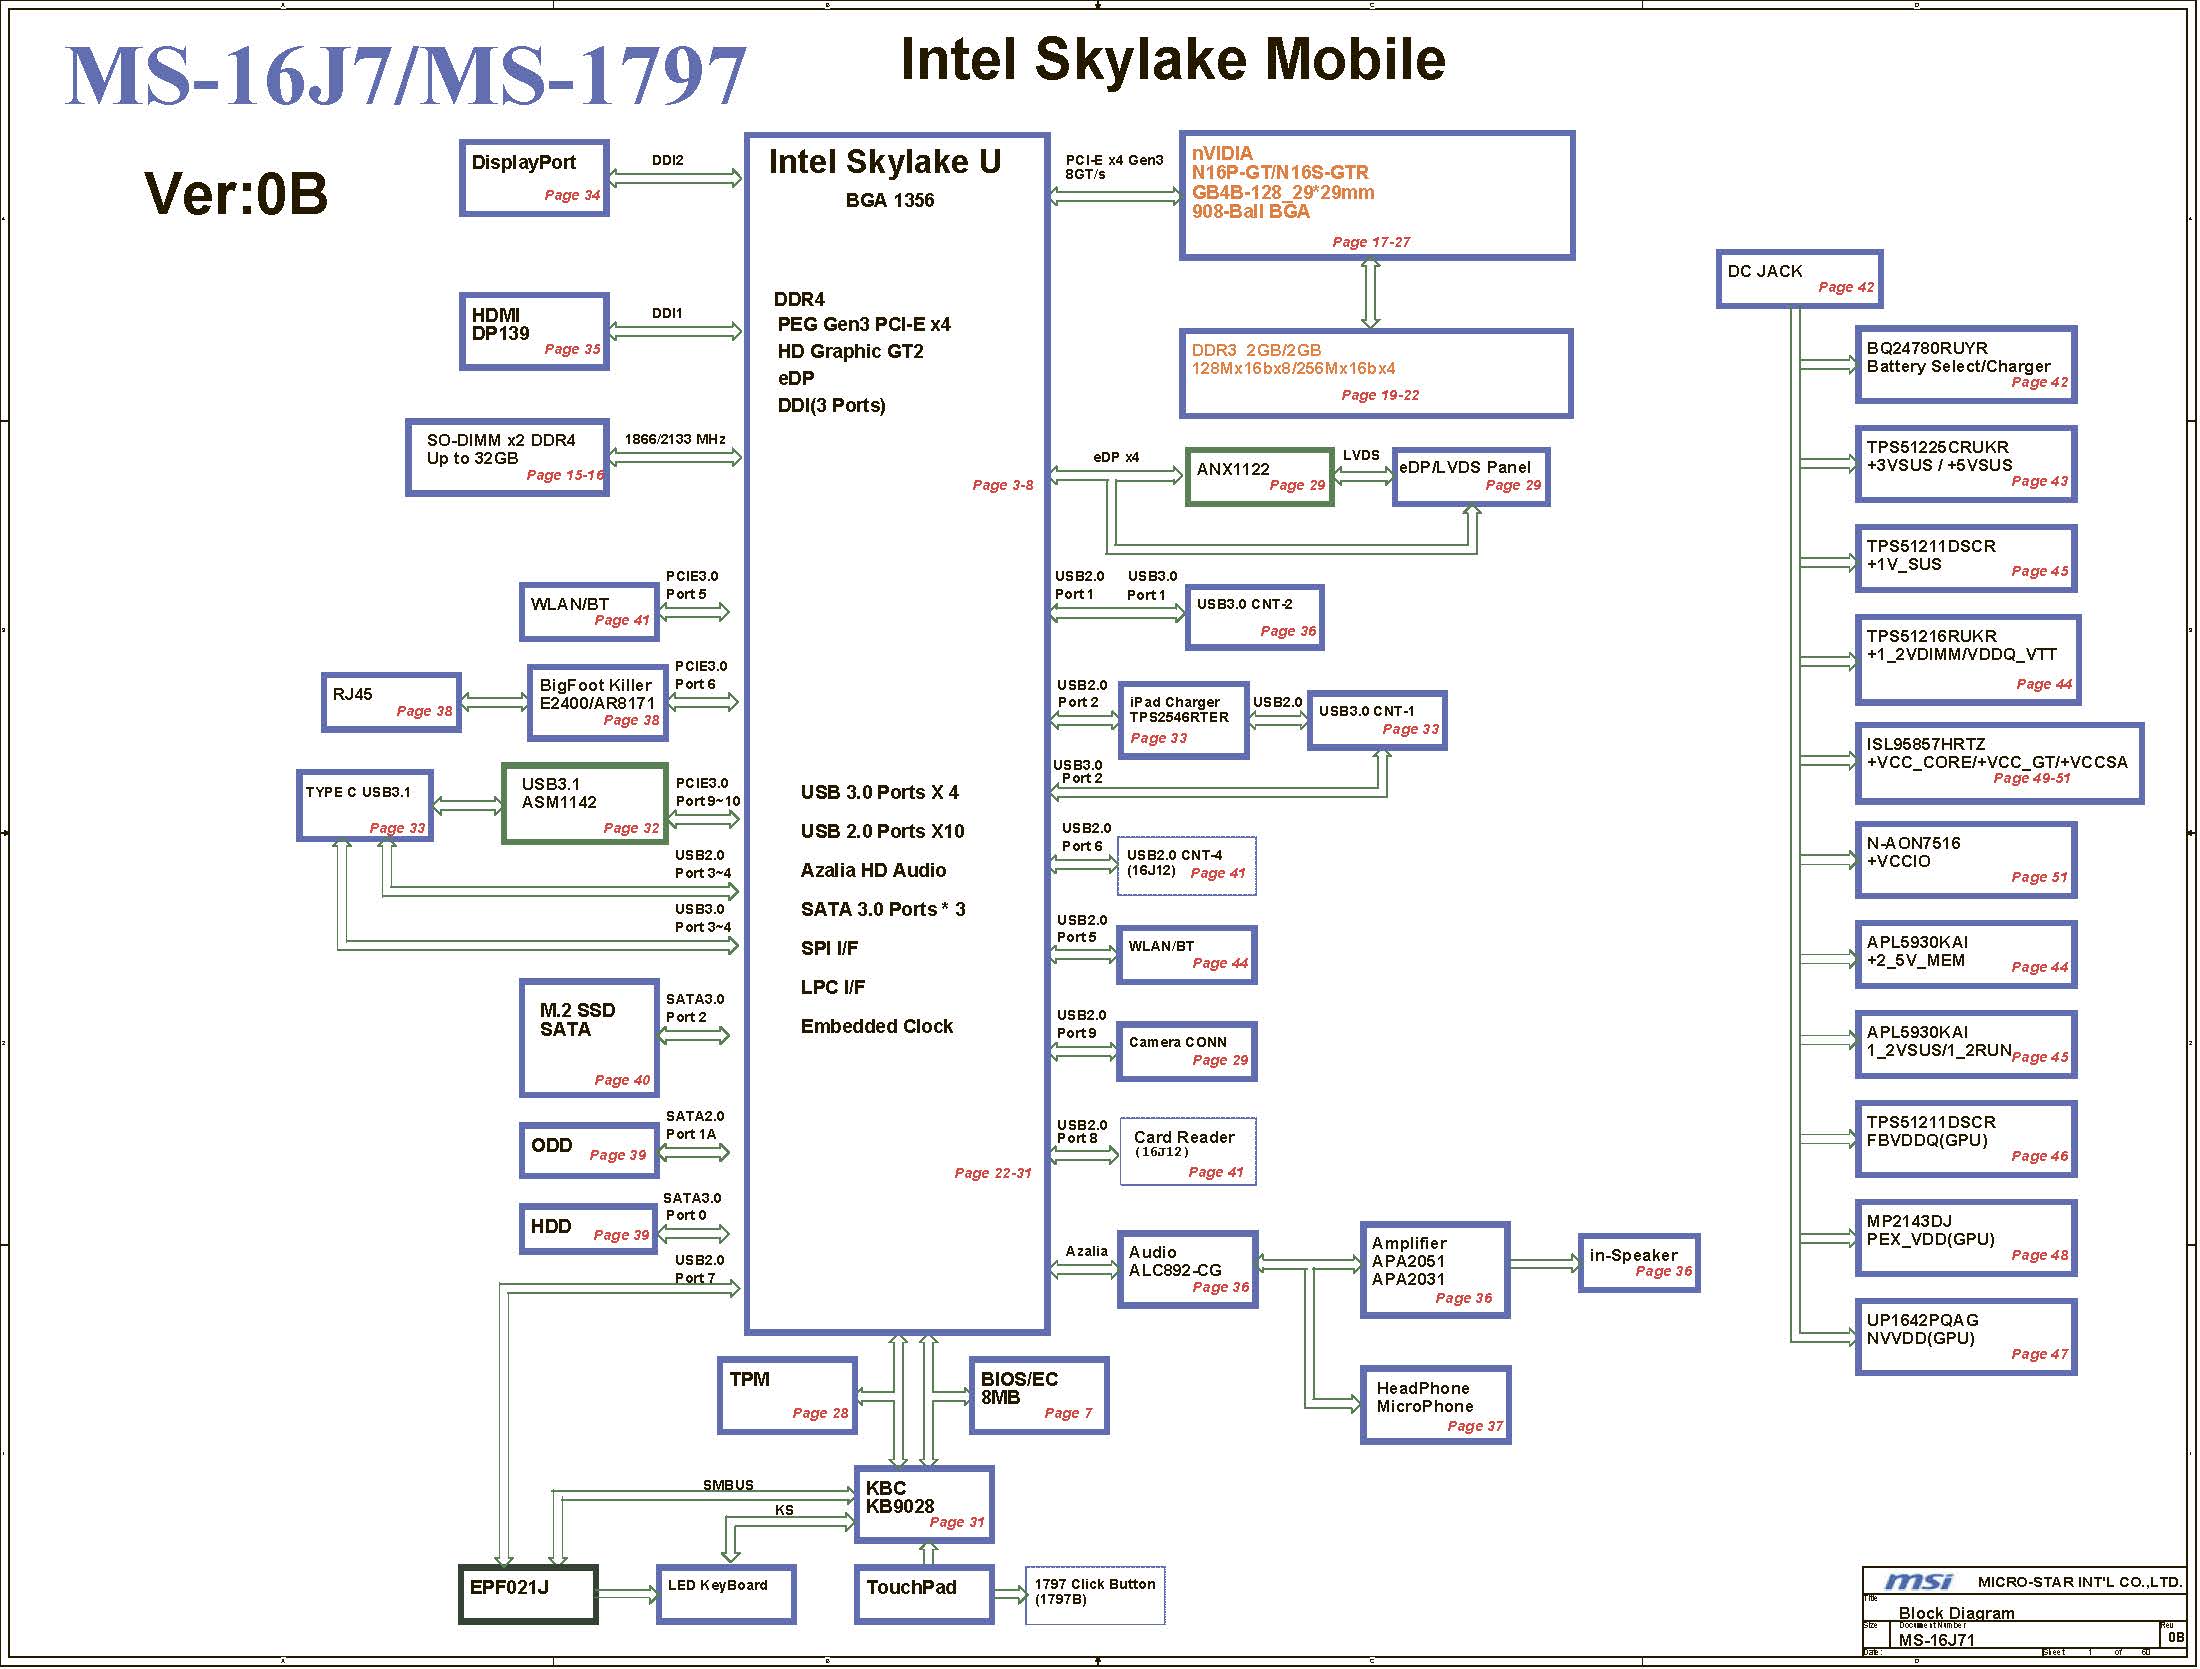The width and height of the screenshot is (2200, 1669).
Task: Select the "+1V_SUS" rail label
Action: [x=1904, y=564]
